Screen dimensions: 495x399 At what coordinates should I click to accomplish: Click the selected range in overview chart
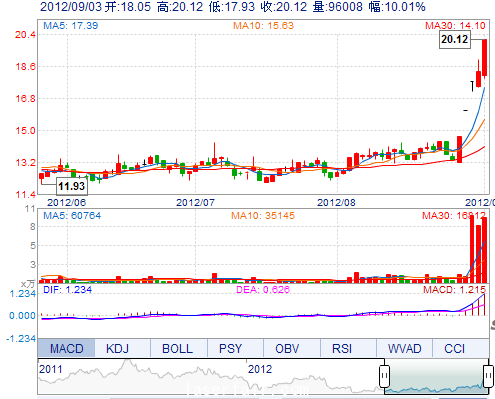pos(436,376)
